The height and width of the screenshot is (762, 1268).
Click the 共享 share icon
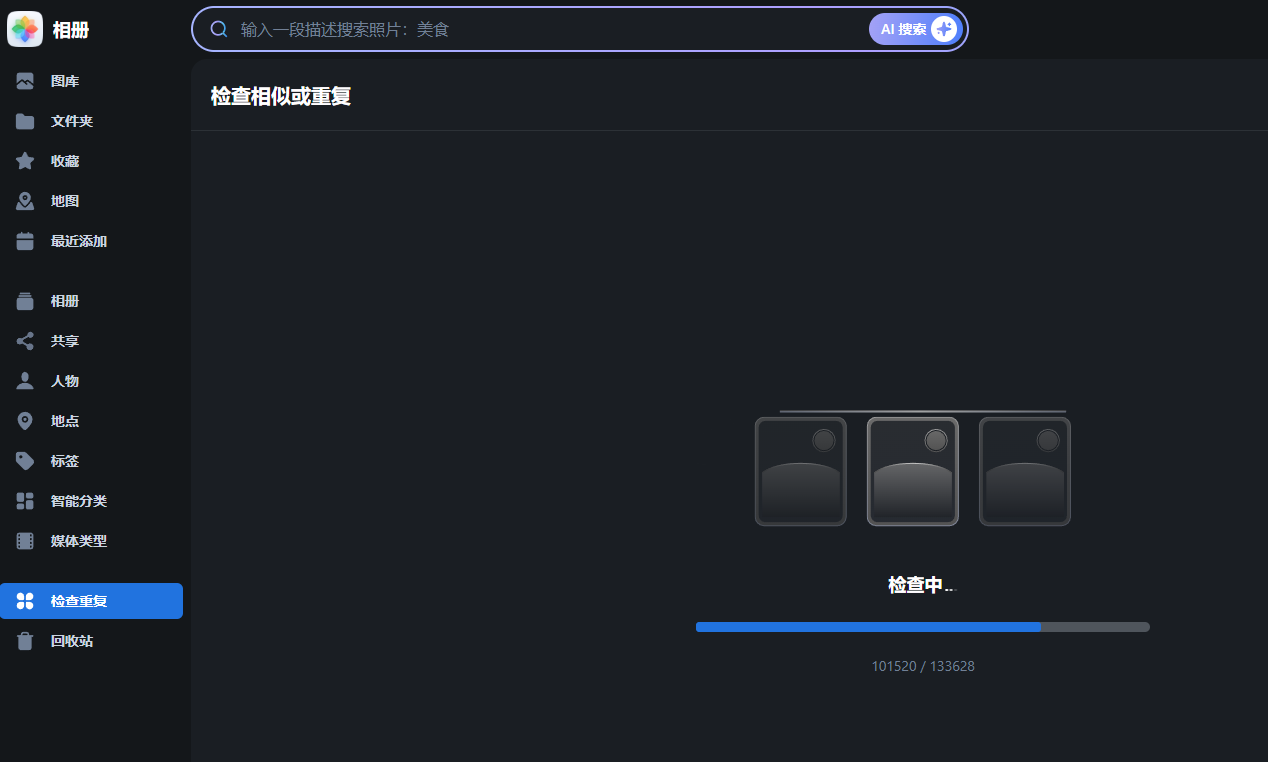[25, 341]
